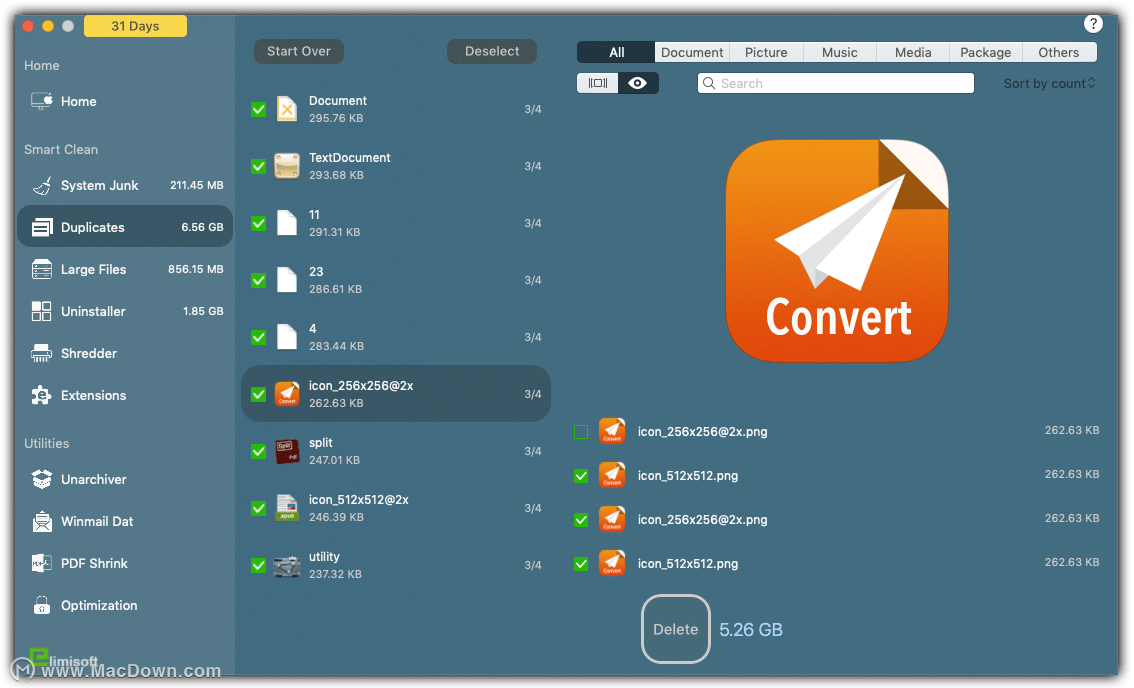This screenshot has width=1134, height=688.
Task: Click the Start Over button
Action: (299, 51)
